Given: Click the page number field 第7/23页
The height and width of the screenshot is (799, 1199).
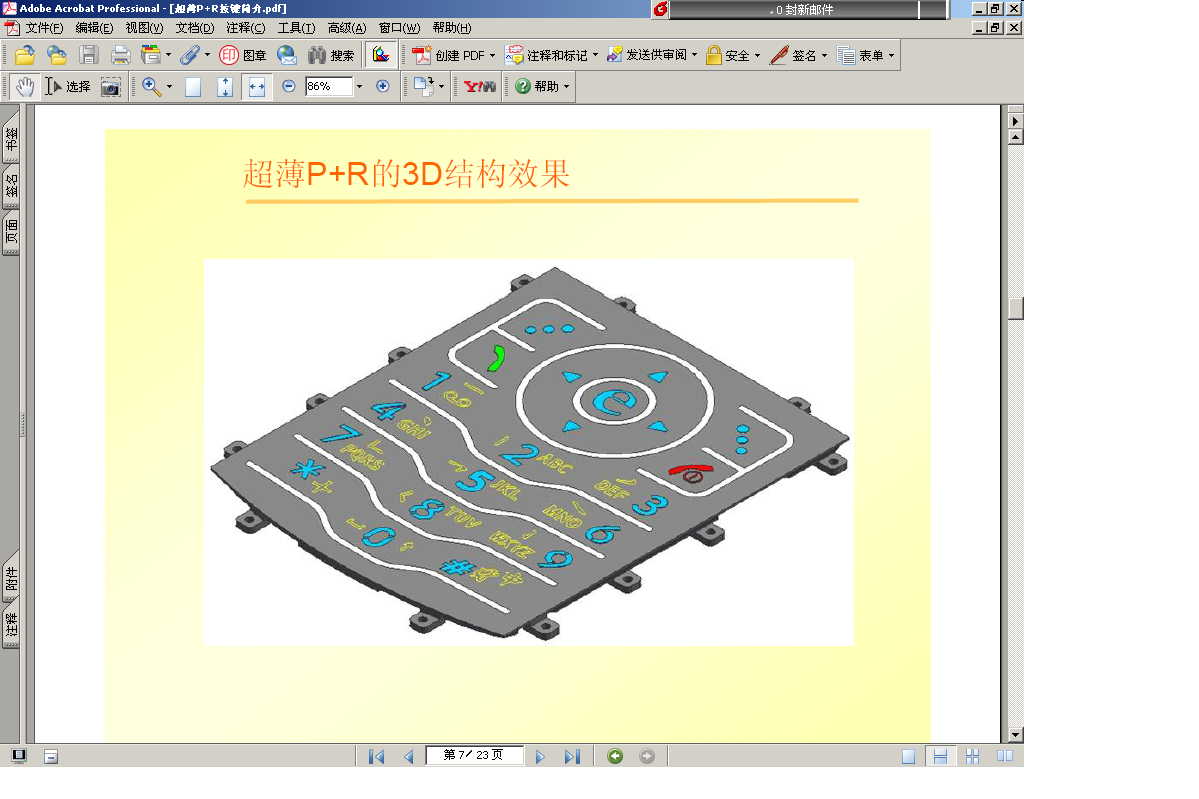Looking at the screenshot, I should click(x=474, y=755).
